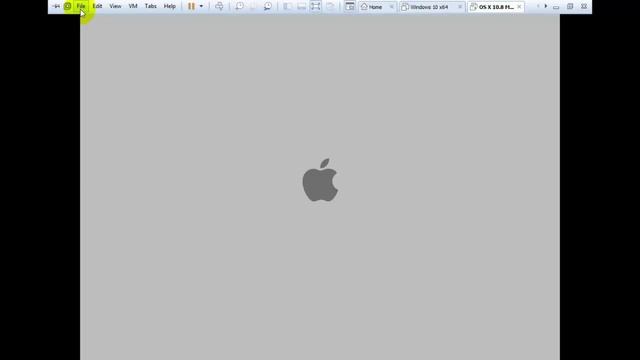The width and height of the screenshot is (640, 360).
Task: Open the Edit menu
Action: pyautogui.click(x=97, y=6)
